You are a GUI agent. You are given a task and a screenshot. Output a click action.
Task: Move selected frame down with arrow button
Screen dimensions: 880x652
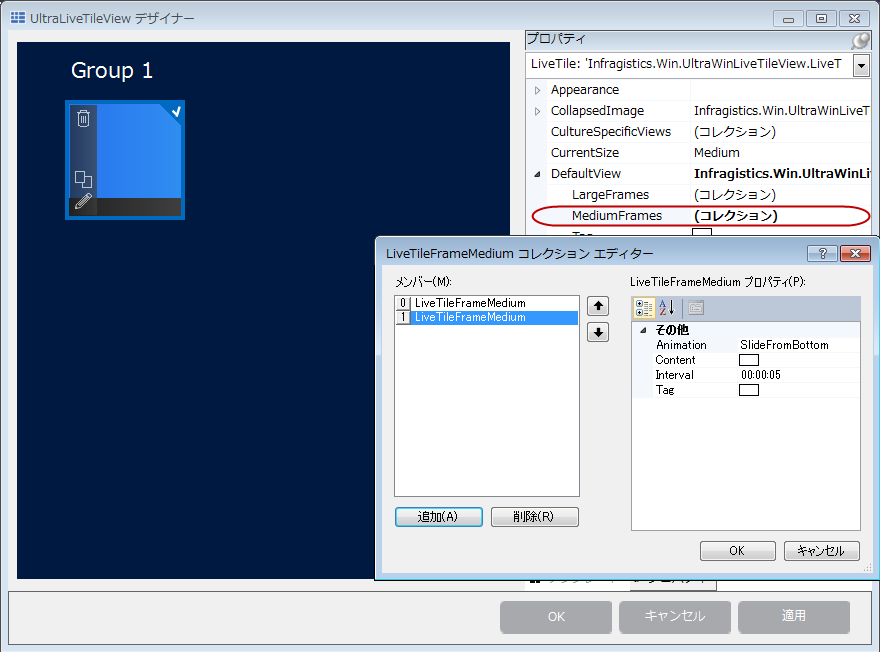click(597, 331)
